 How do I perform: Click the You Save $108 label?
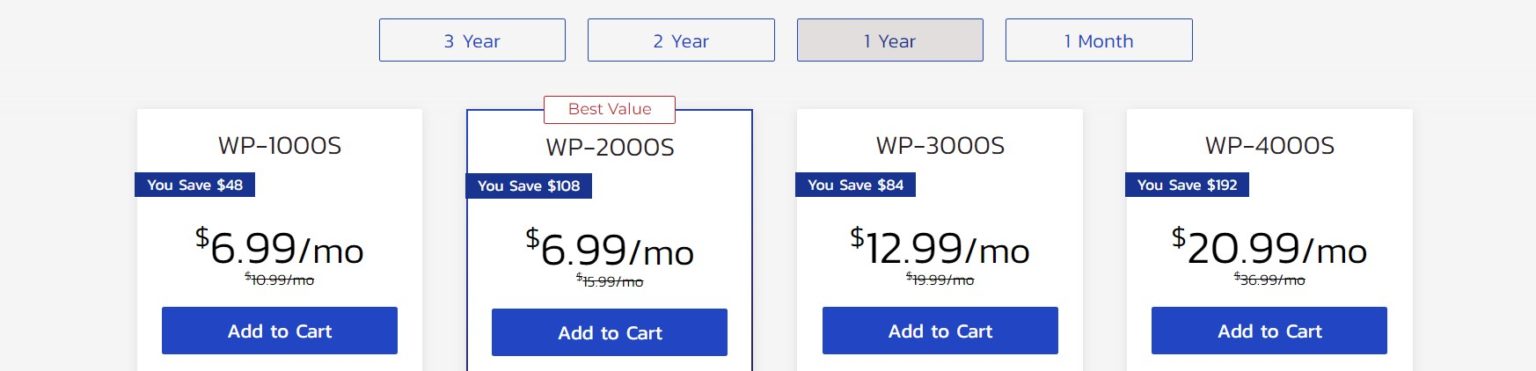(x=529, y=186)
